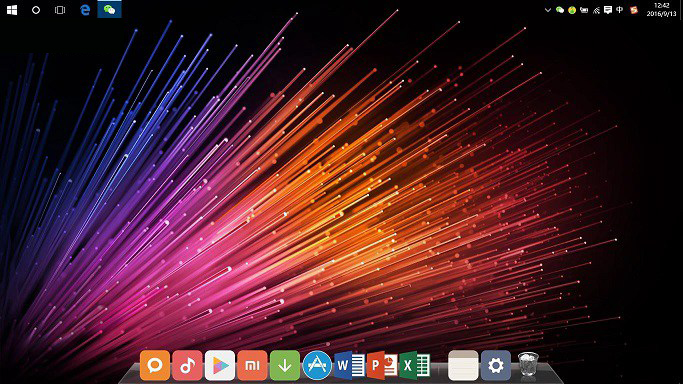This screenshot has height=384, width=683.
Task: Launch Microsoft Edge from the taskbar
Action: point(85,10)
